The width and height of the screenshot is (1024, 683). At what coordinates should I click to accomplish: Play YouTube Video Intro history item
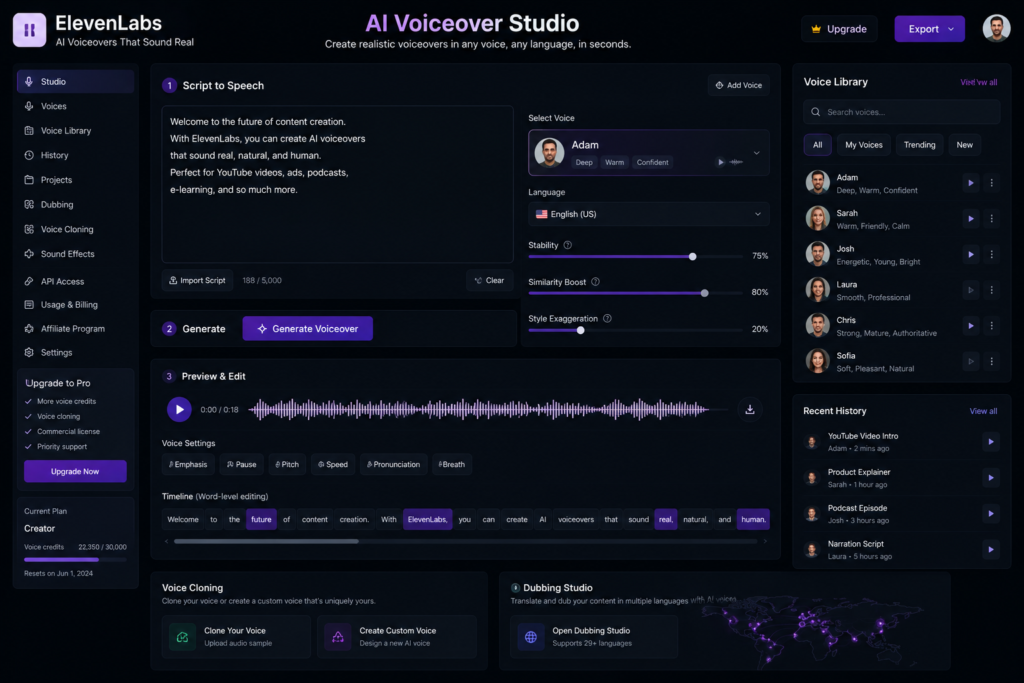(991, 442)
